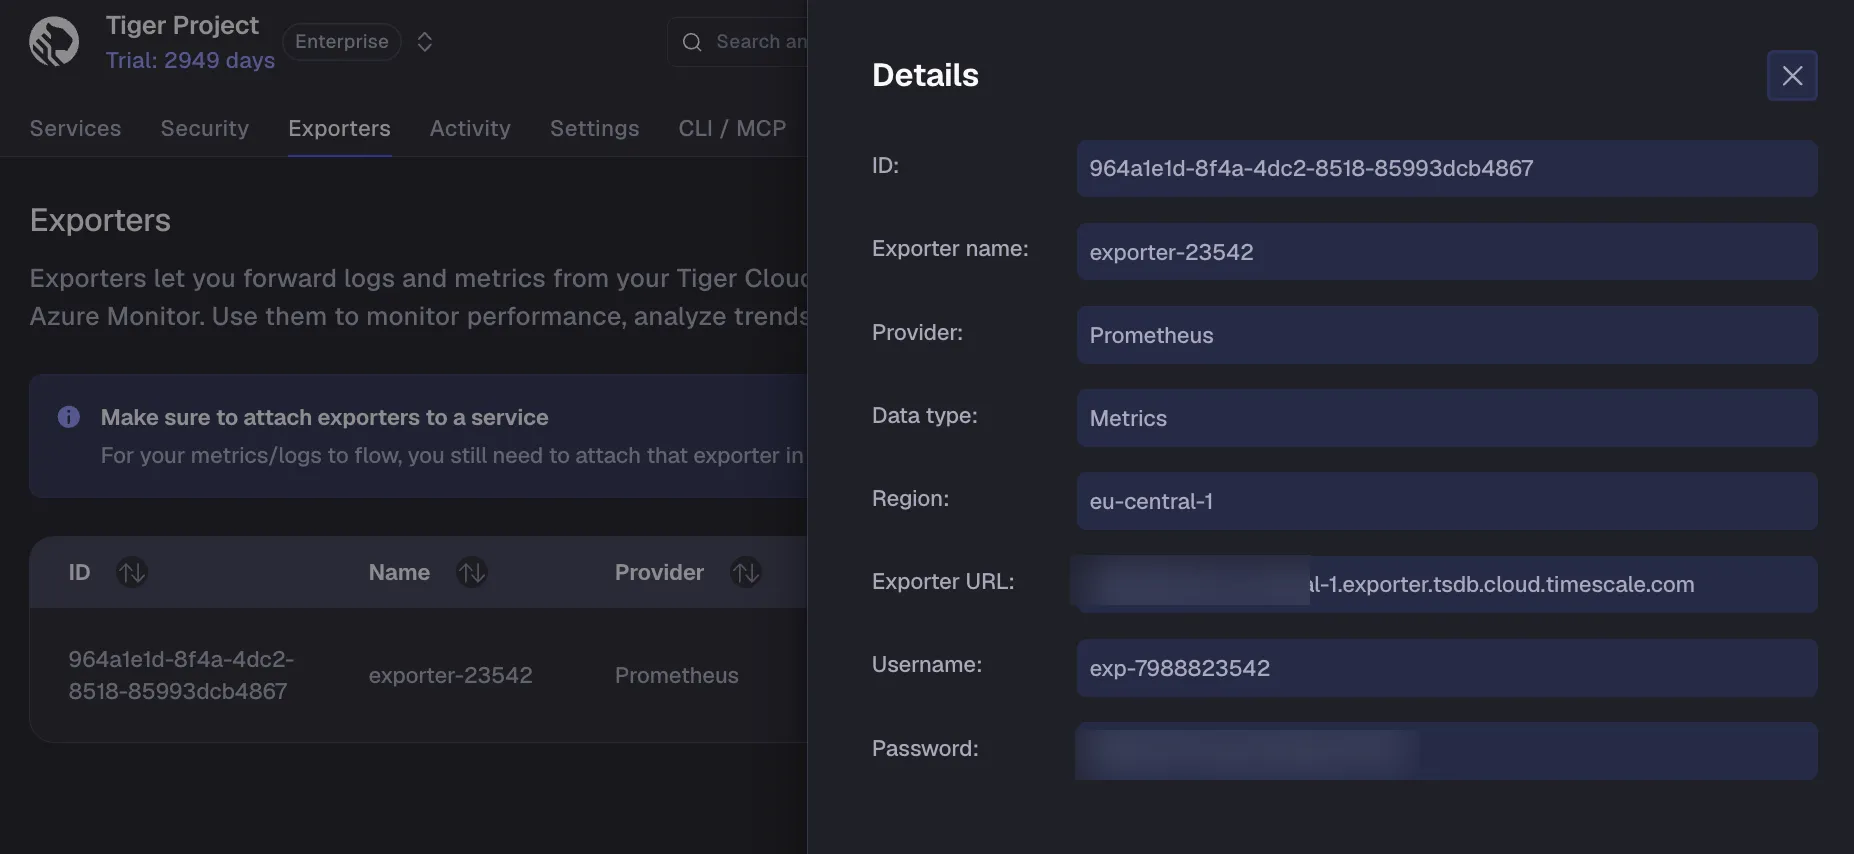This screenshot has width=1854, height=854.
Task: Focus the search input field
Action: (738, 42)
